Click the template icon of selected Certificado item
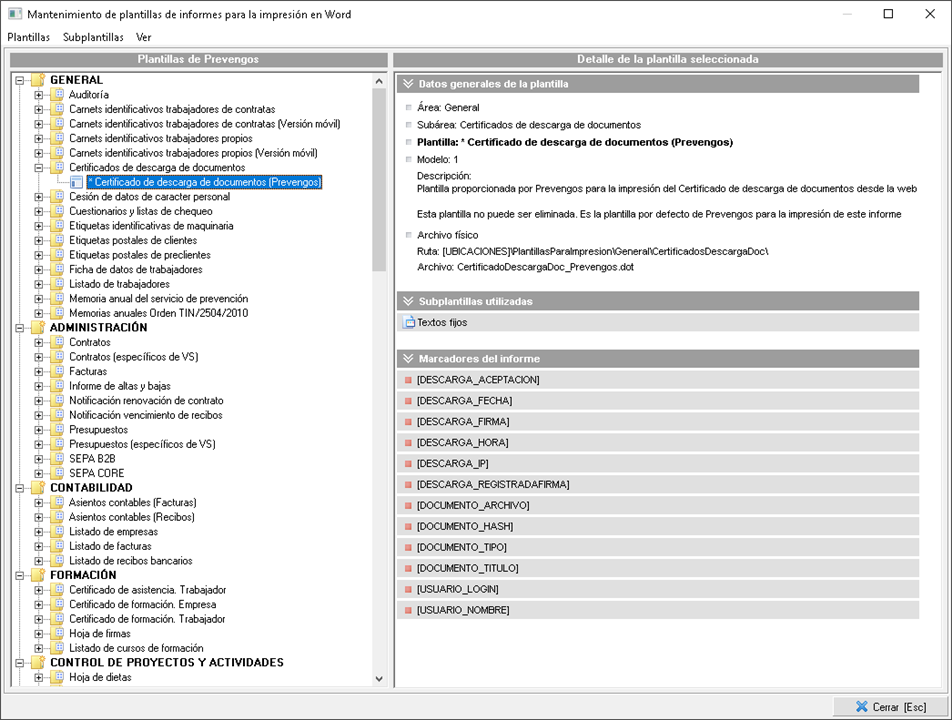 (x=76, y=182)
